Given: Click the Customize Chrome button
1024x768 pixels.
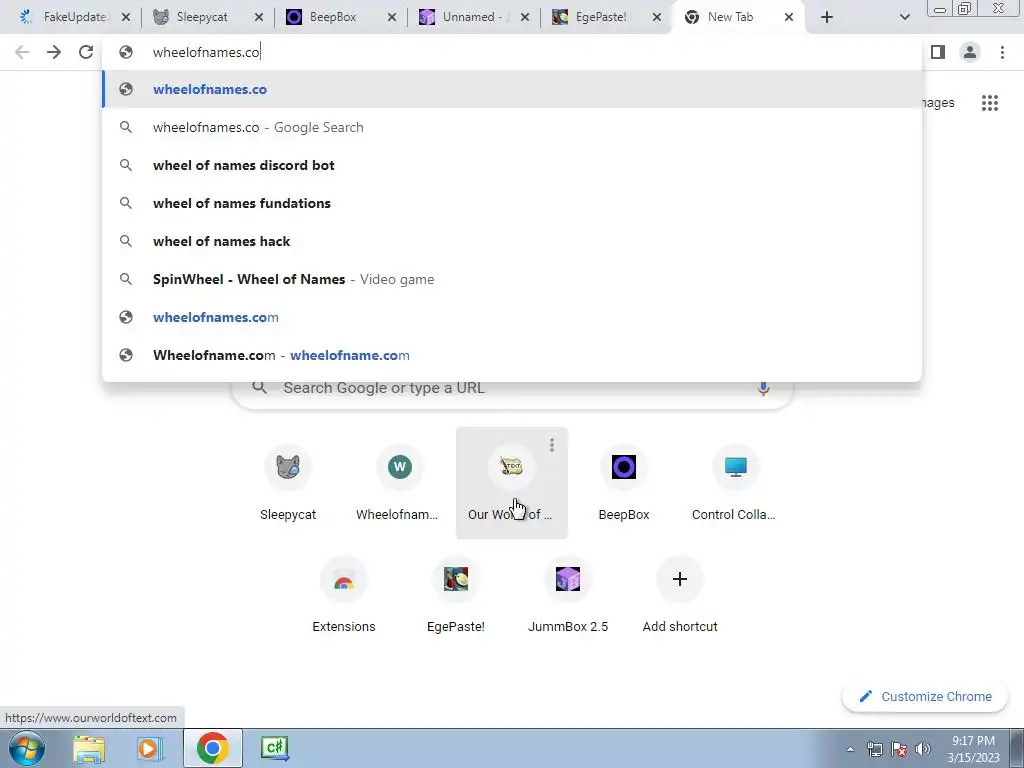Looking at the screenshot, I should [x=925, y=696].
